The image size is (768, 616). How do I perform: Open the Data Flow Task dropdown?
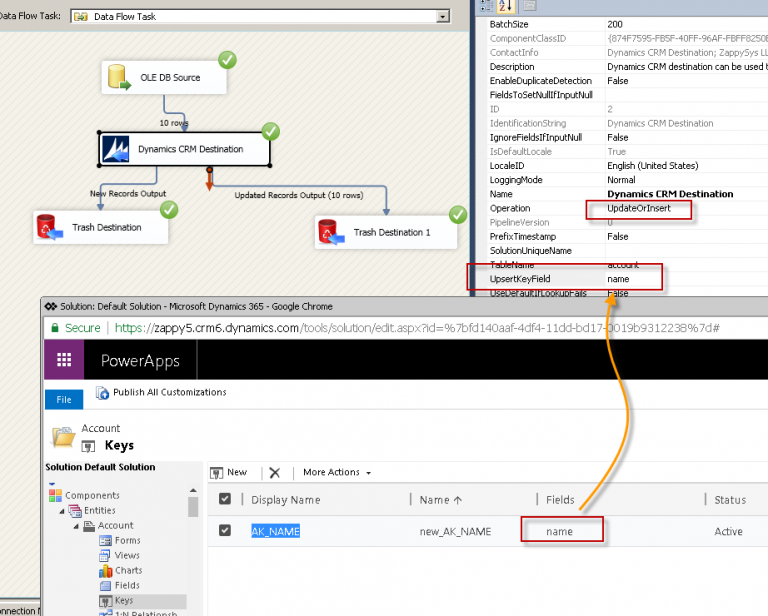click(442, 17)
